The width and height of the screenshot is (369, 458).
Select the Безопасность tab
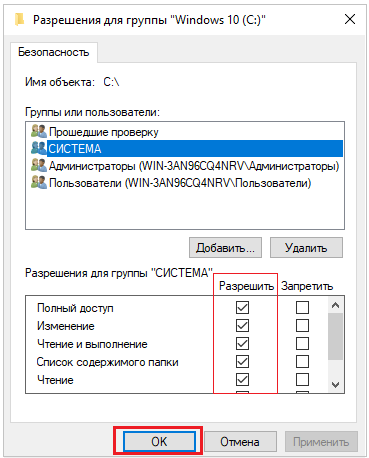pyautogui.click(x=54, y=52)
